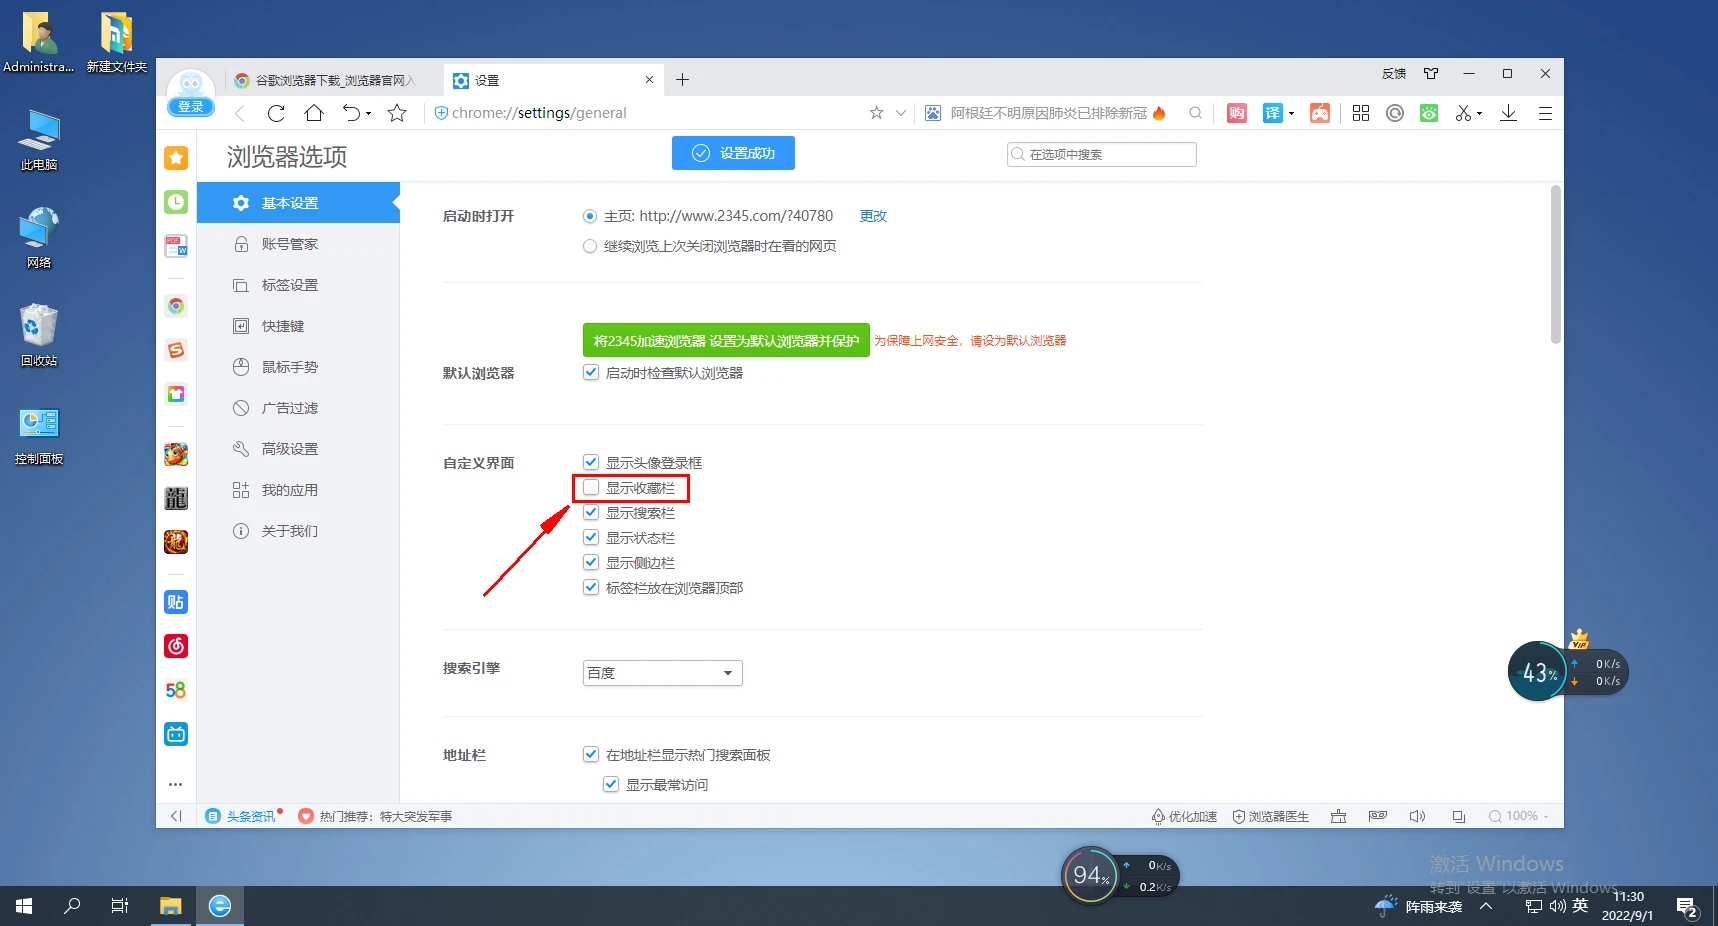Click the 登录 login button
This screenshot has height=926, width=1718.
[190, 107]
